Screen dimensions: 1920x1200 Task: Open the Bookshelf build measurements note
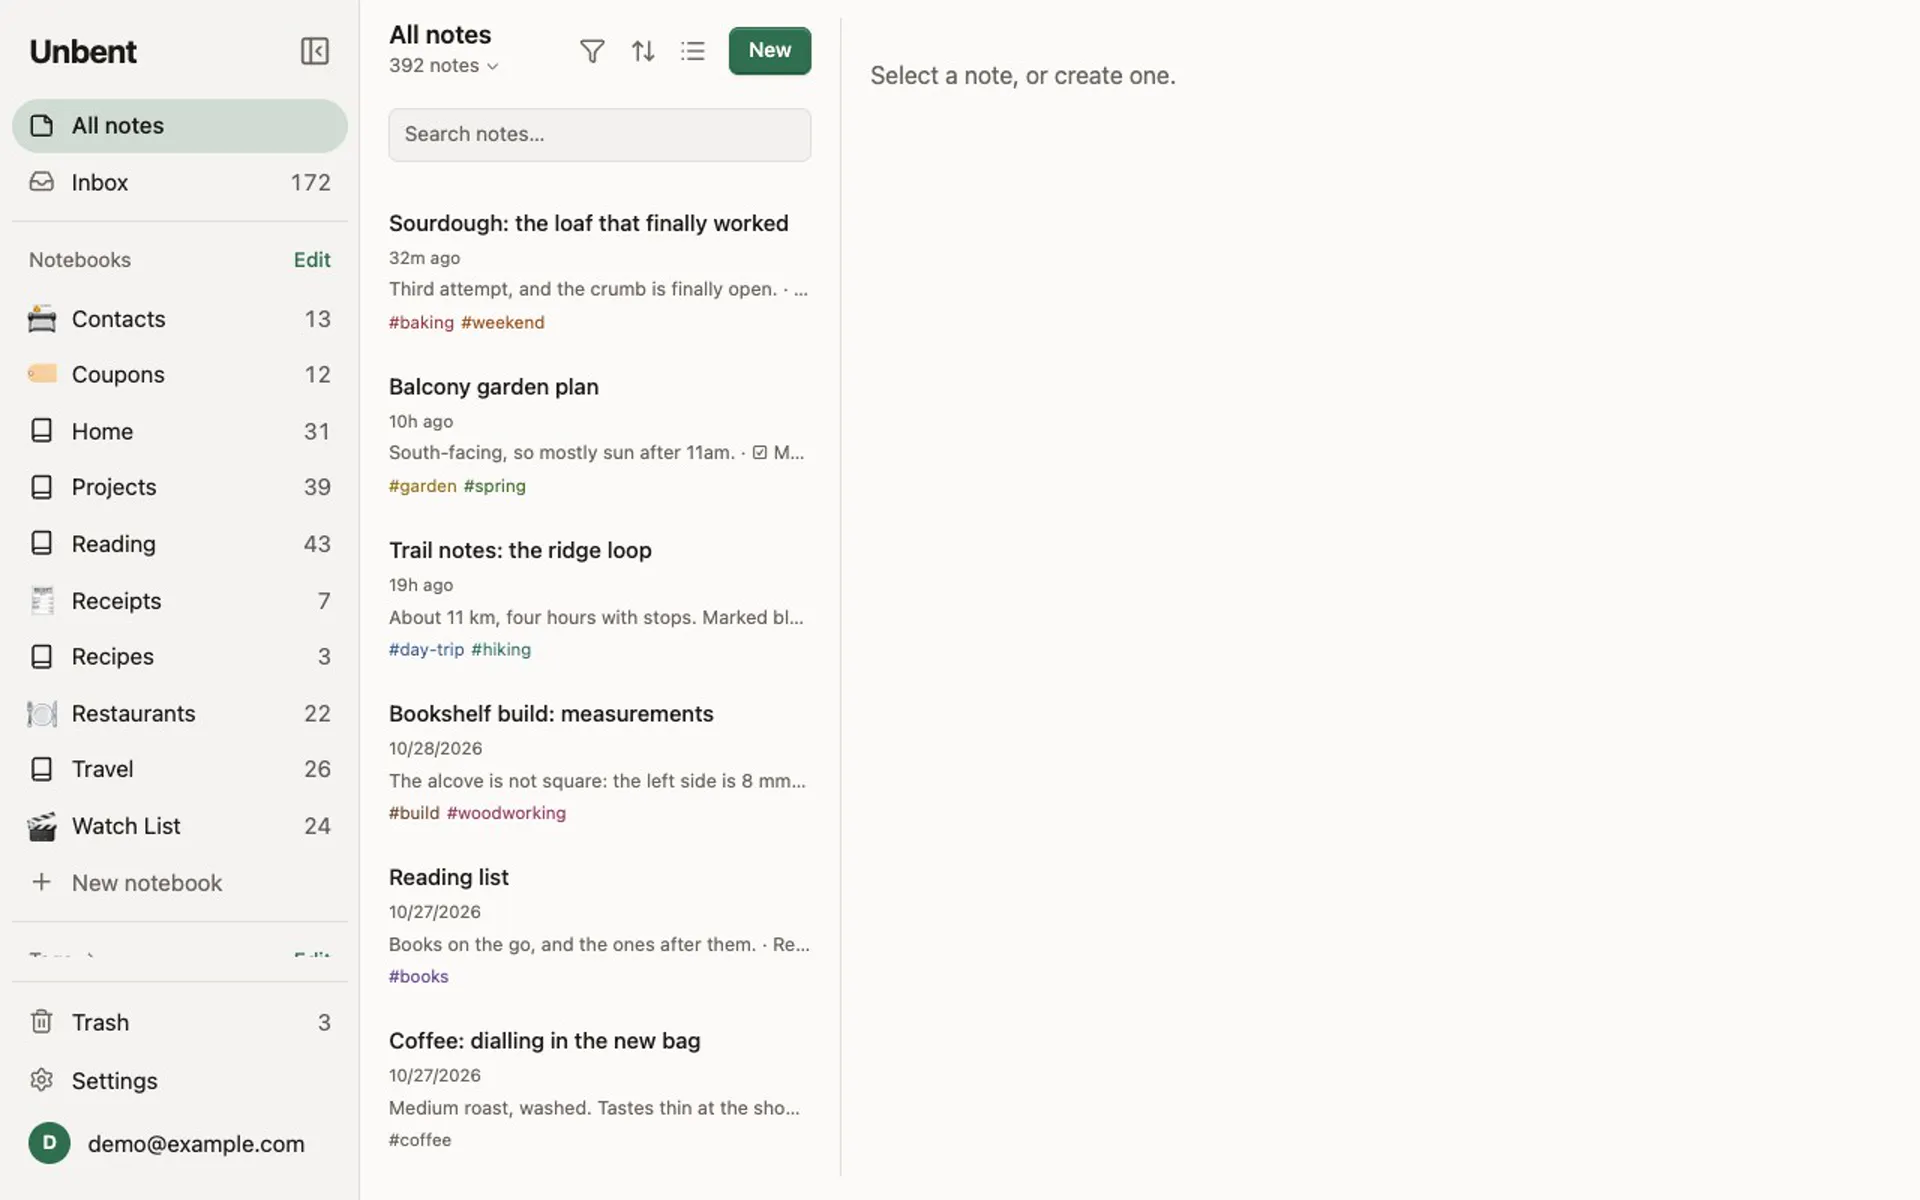(599, 762)
